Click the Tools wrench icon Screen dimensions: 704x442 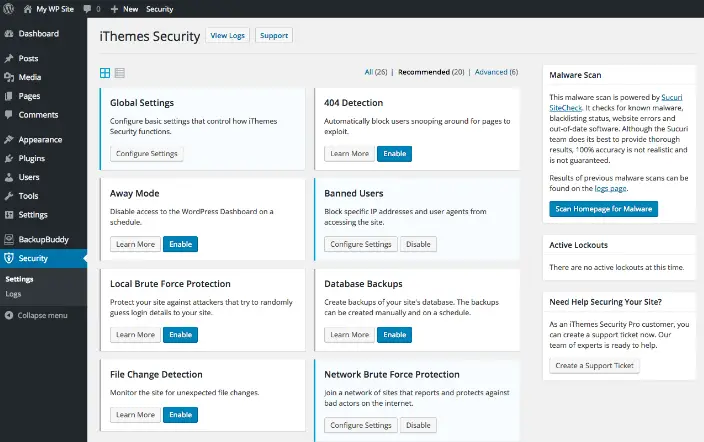coord(9,196)
